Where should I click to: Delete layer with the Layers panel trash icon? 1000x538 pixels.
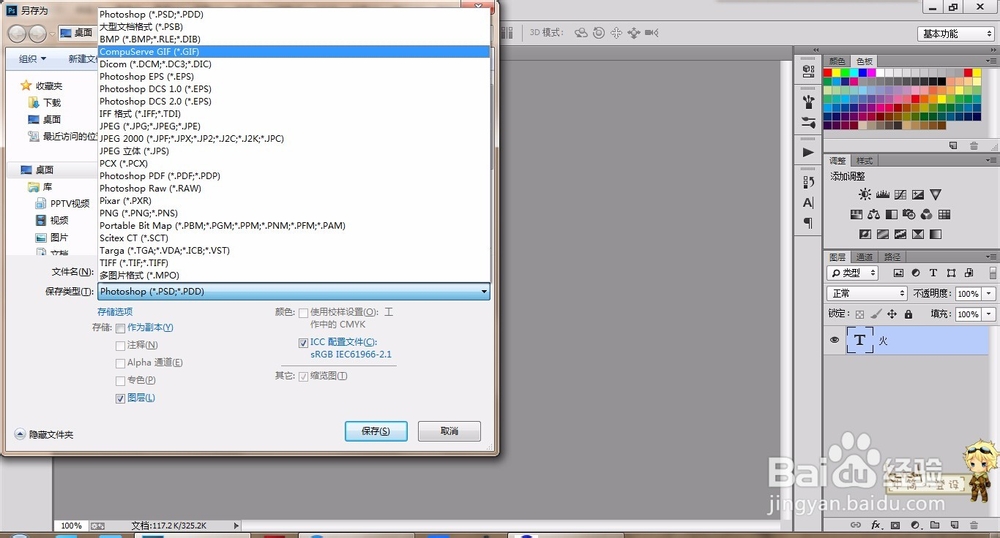(x=974, y=525)
